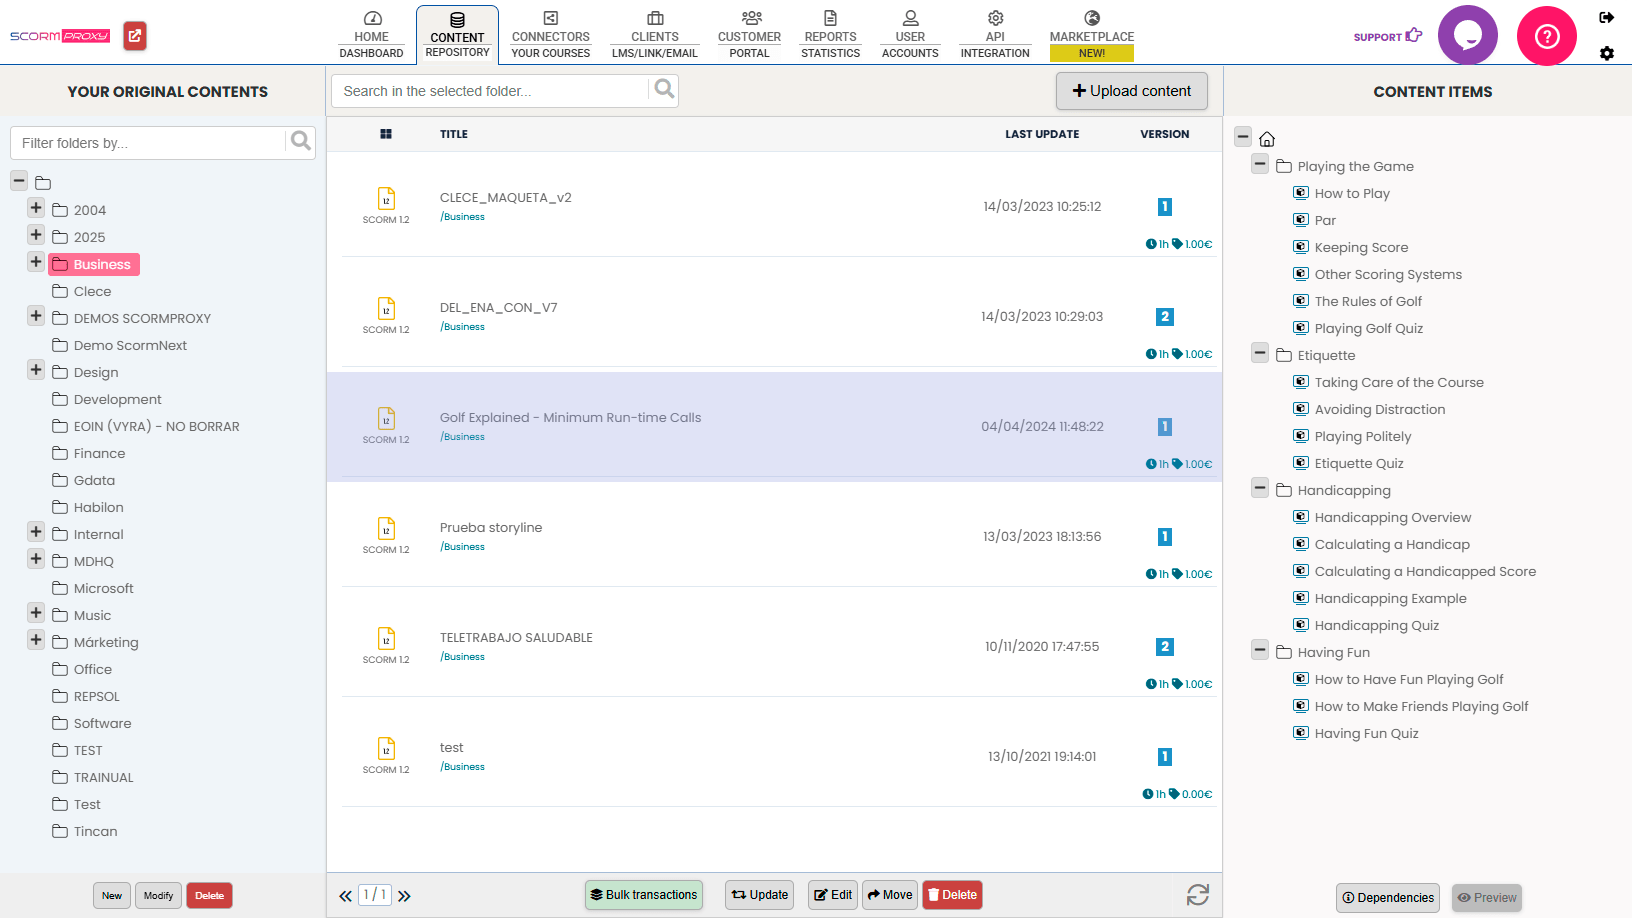The width and height of the screenshot is (1632, 918).
Task: Click the New folder button
Action: click(x=112, y=896)
